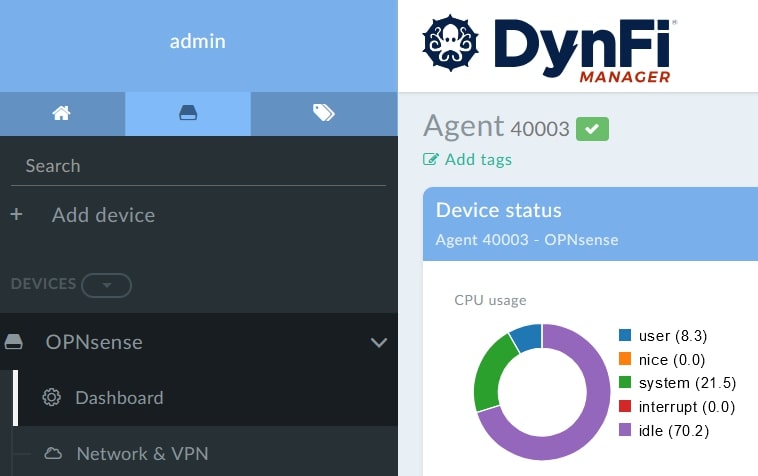758x476 pixels.
Task: Click the DynFi octopus logo icon
Action: point(450,43)
